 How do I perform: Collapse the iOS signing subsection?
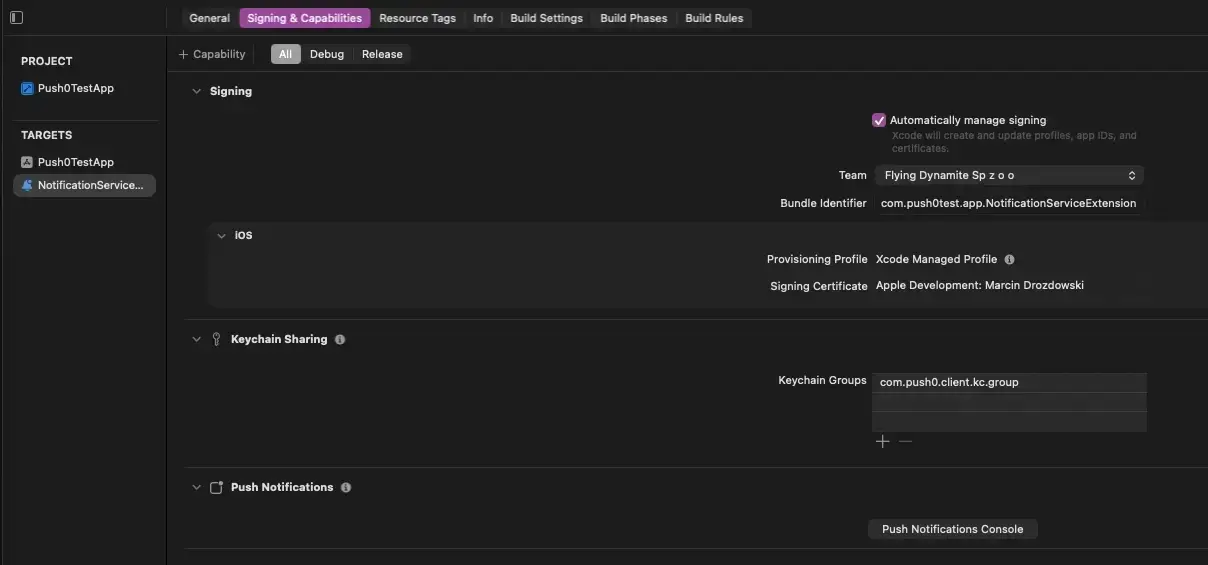click(222, 236)
